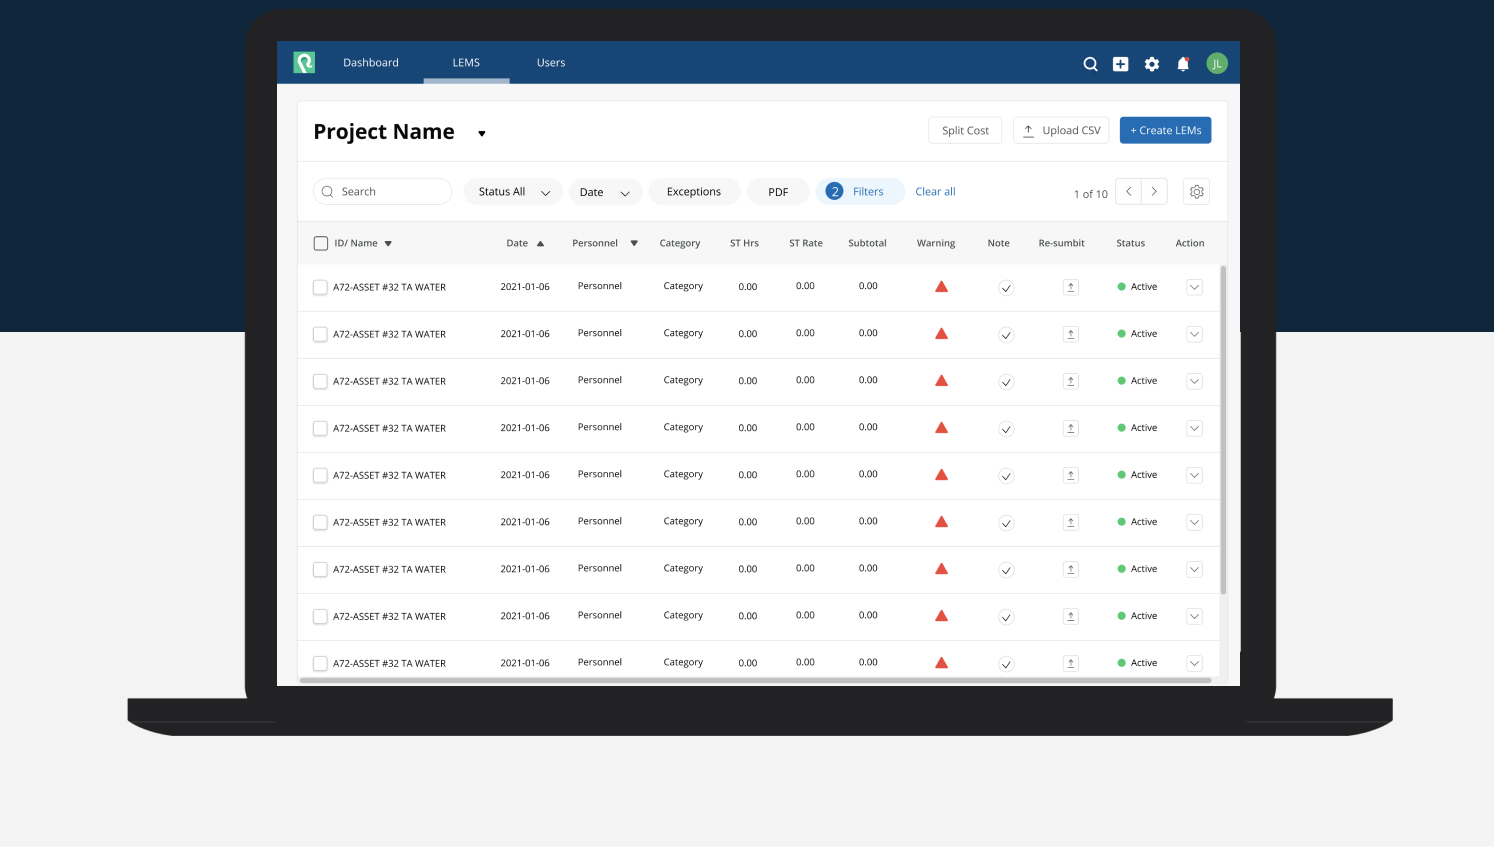Check the eighth row's checkbox
Viewport: 1494px width, 847px height.
pos(320,616)
